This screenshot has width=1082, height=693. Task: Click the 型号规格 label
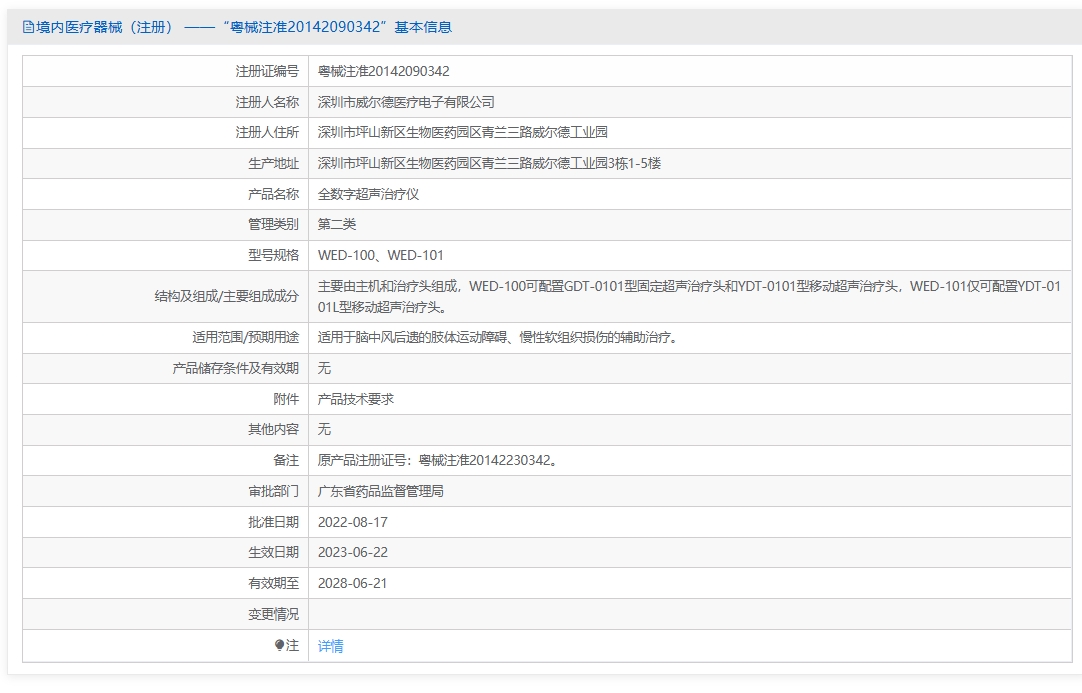pos(273,255)
